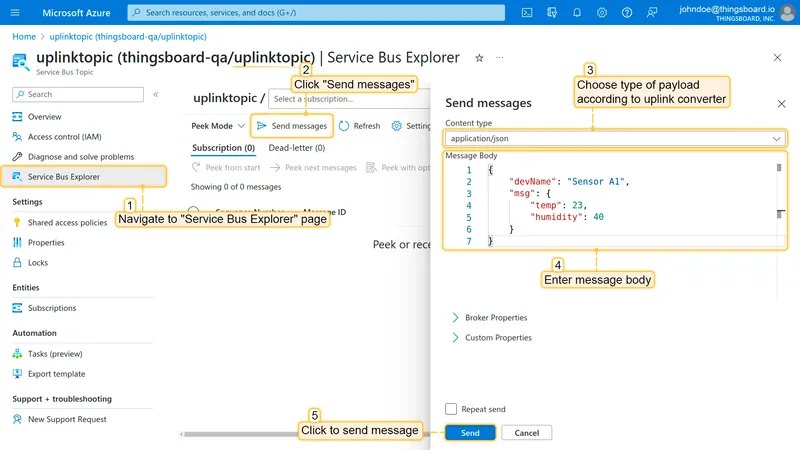The width and height of the screenshot is (800, 450).
Task: Open Cloud Shell from top bar
Action: tap(527, 13)
